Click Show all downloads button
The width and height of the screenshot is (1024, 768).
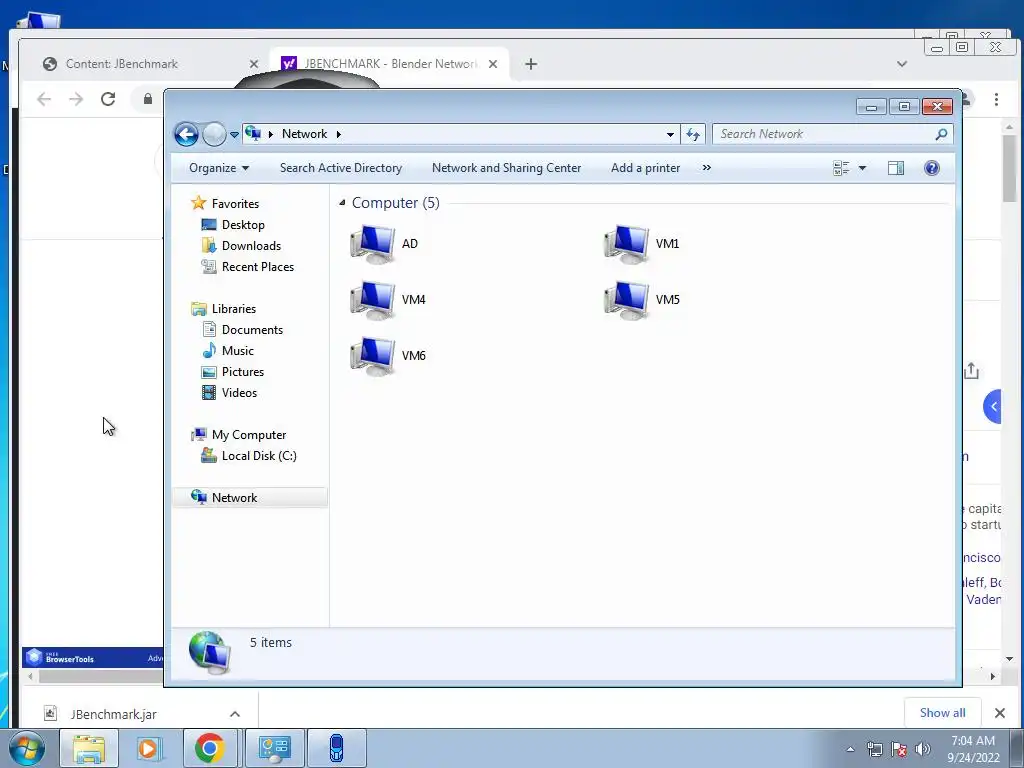(x=942, y=713)
